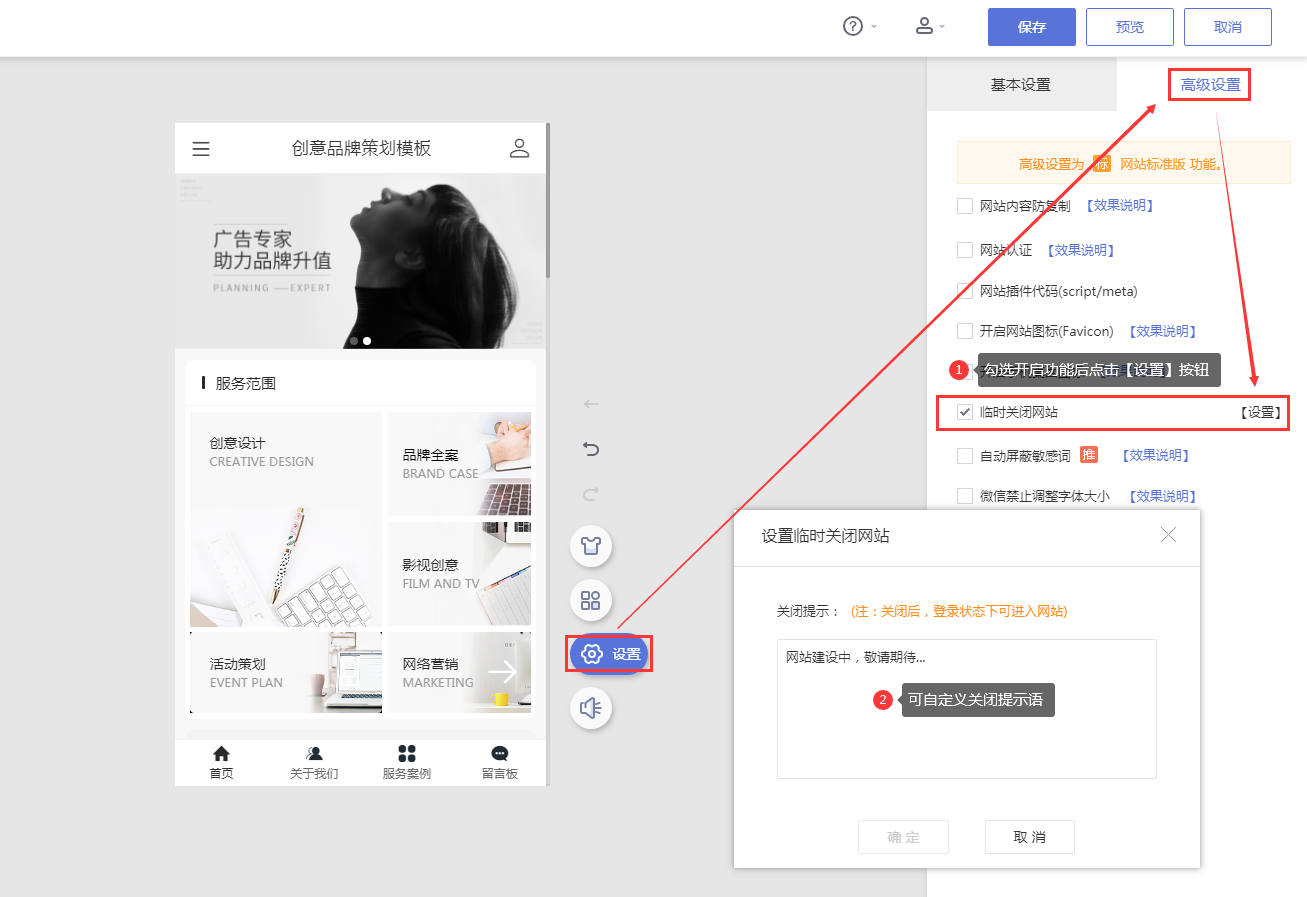Open the 创意设计 service card
Screen dimensions: 1307x897
[x=286, y=519]
